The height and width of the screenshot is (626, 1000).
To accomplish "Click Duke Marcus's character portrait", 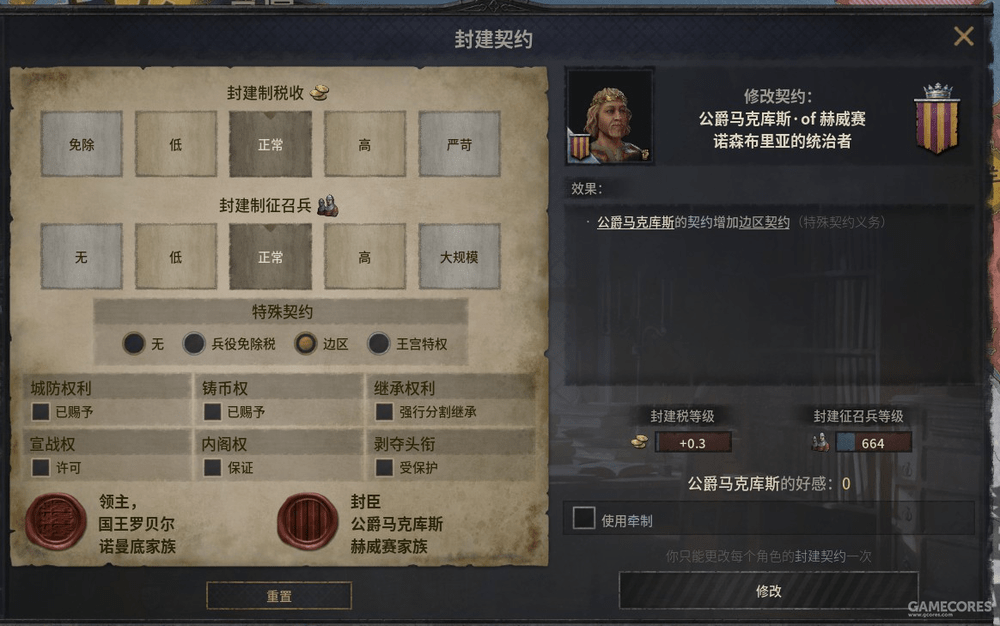I will (610, 116).
